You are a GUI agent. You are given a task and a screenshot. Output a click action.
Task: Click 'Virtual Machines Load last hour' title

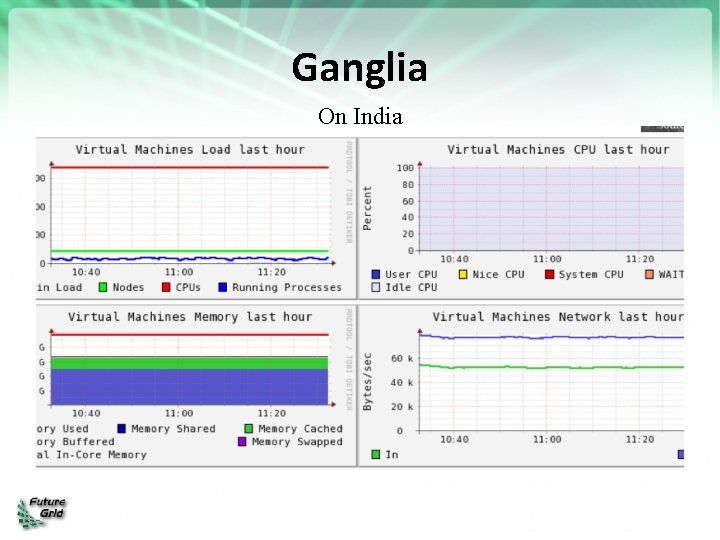click(190, 150)
